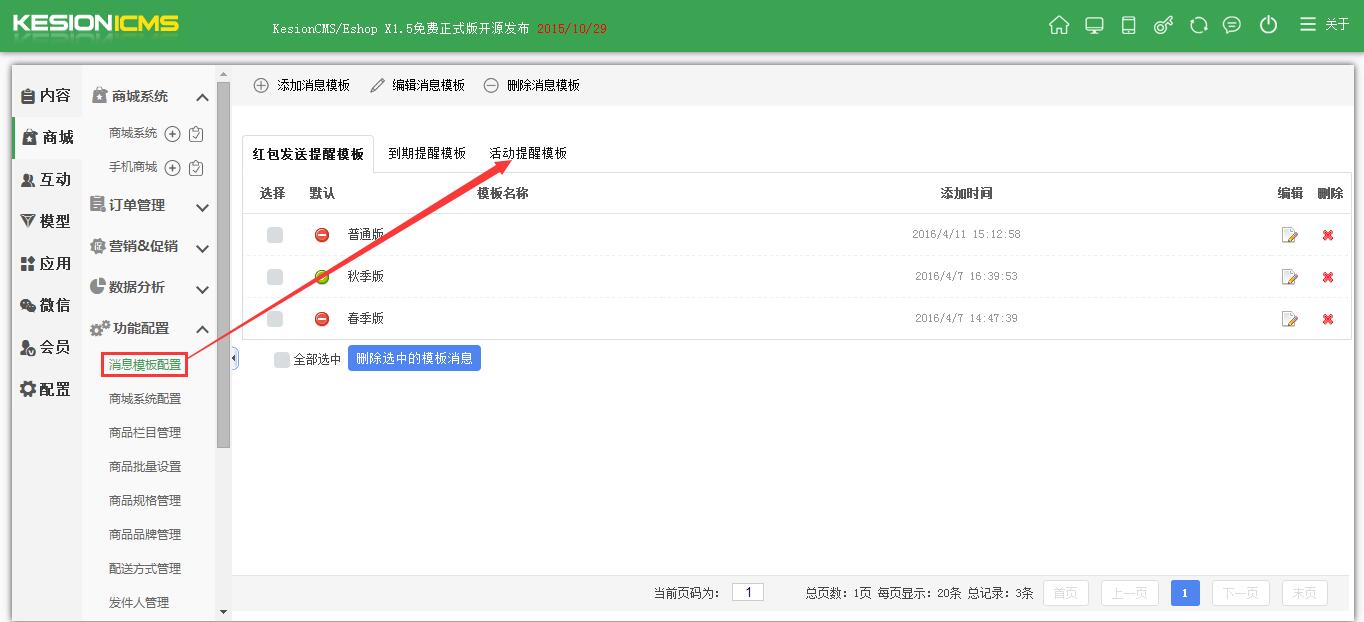Viewport: 1364px width, 622px height.
Task: Check the checkbox for 秋季版 row
Action: (275, 277)
